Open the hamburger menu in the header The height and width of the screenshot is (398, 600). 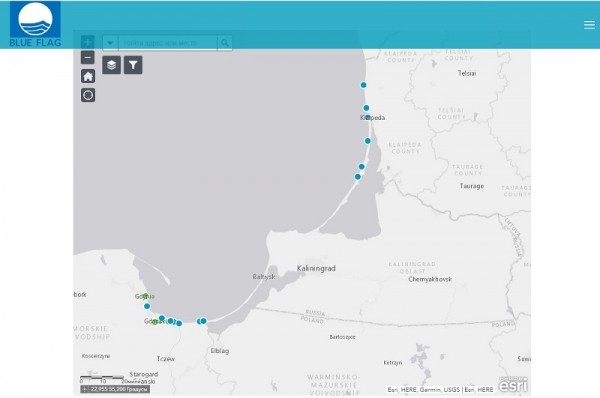(x=589, y=25)
